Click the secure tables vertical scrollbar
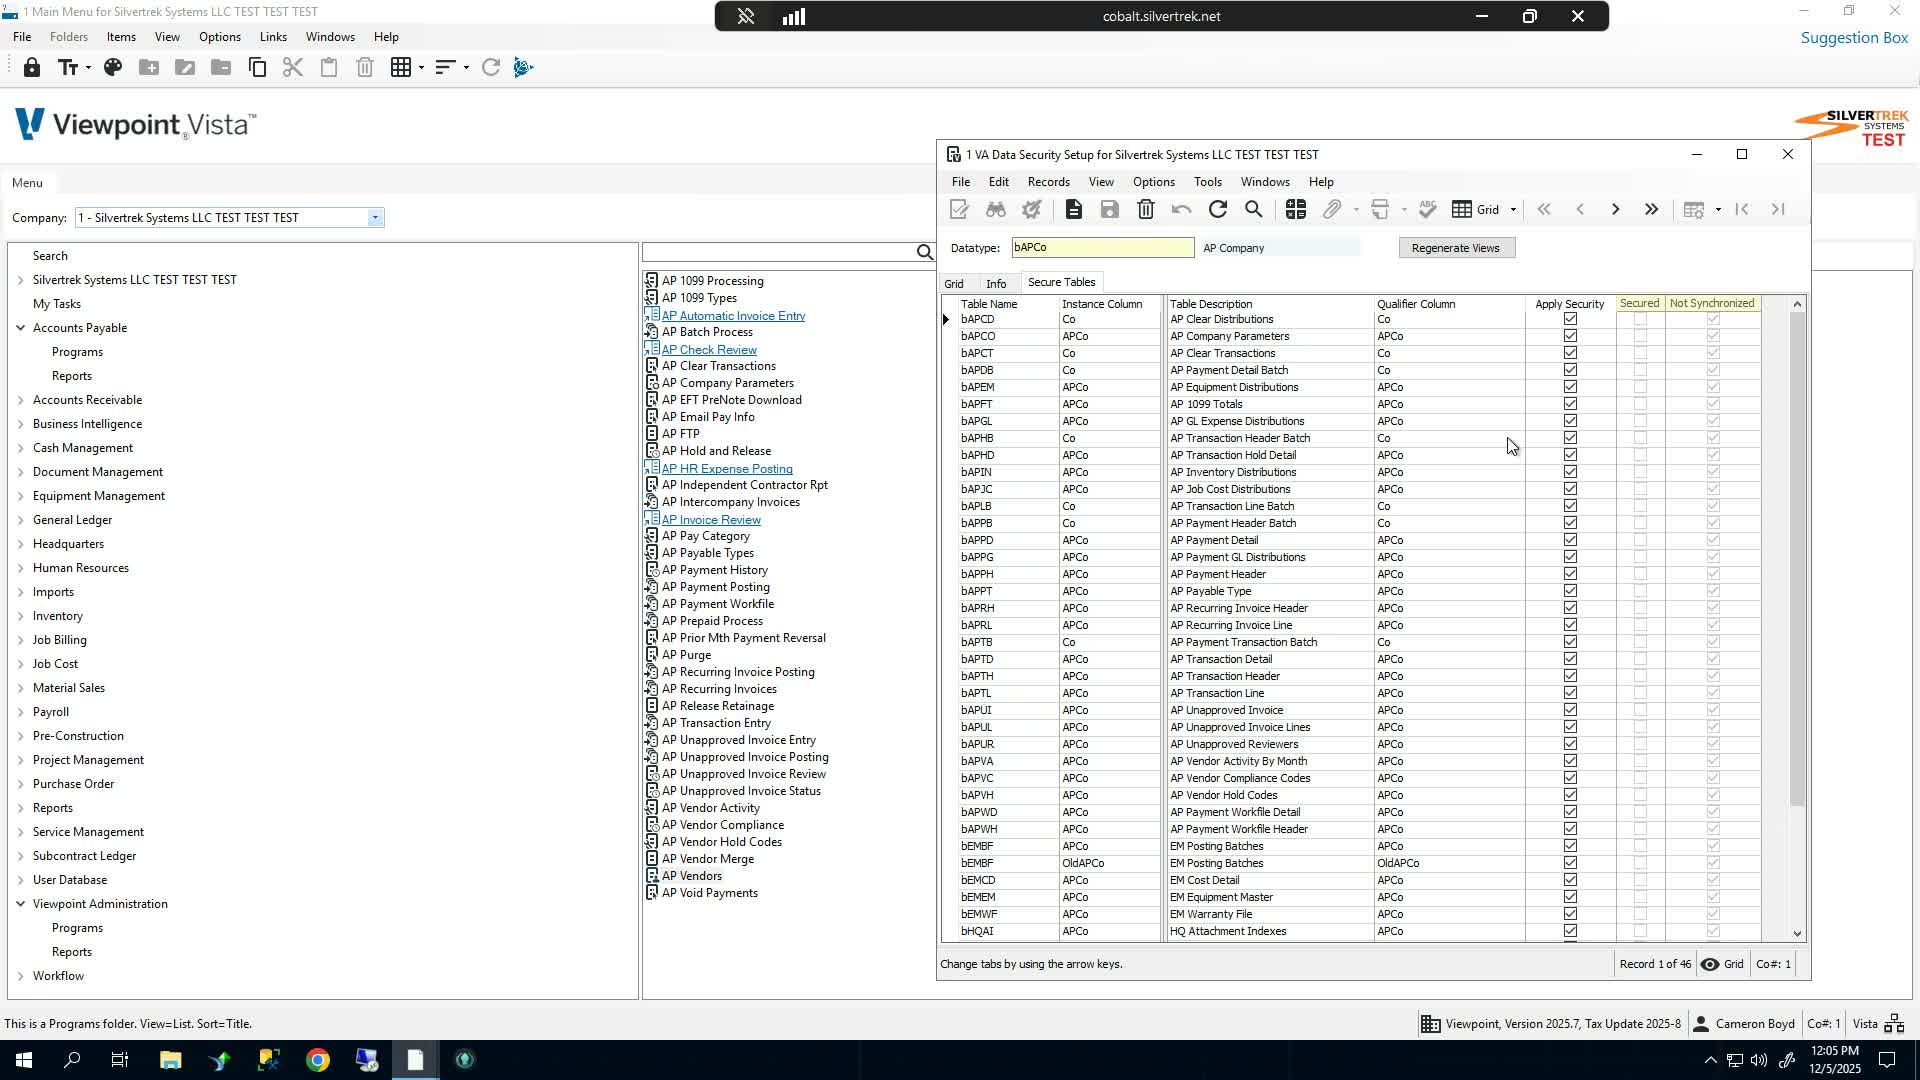Image resolution: width=1920 pixels, height=1080 pixels. point(1797,560)
